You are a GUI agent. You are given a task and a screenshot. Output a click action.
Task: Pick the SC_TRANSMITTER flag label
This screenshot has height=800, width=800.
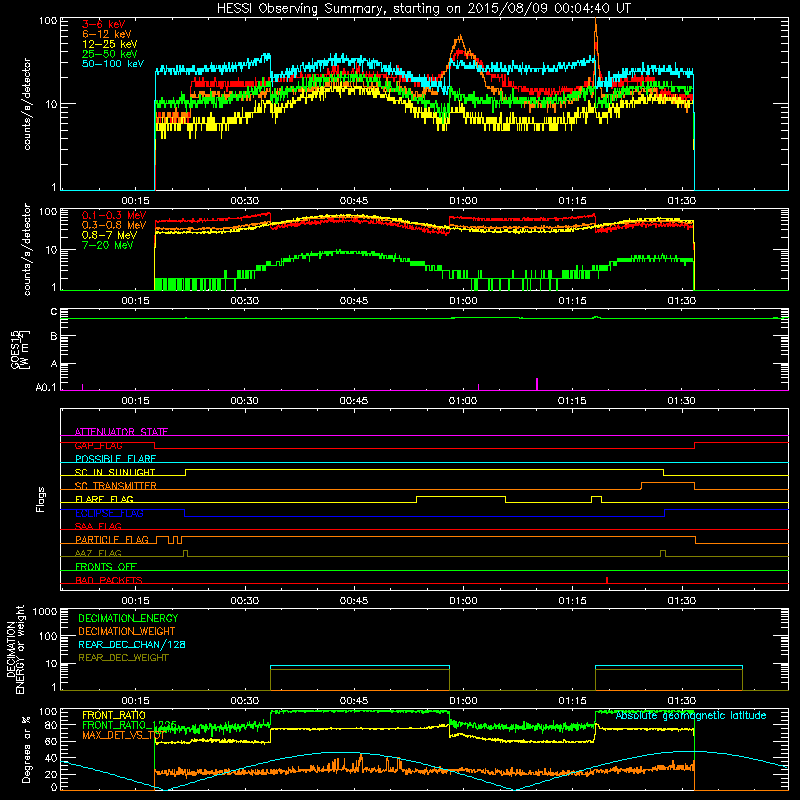pos(115,486)
